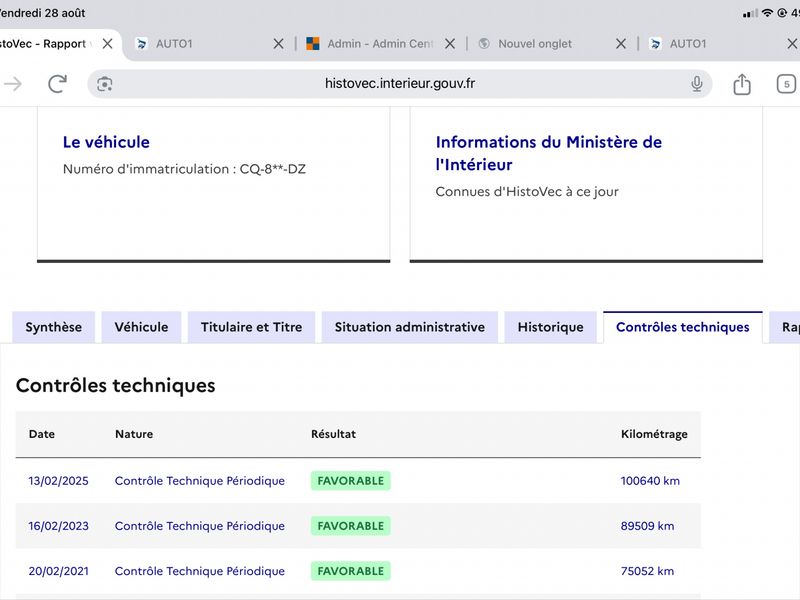Viewport: 800px width, 600px height.
Task: Open the share sheet icon
Action: click(742, 84)
